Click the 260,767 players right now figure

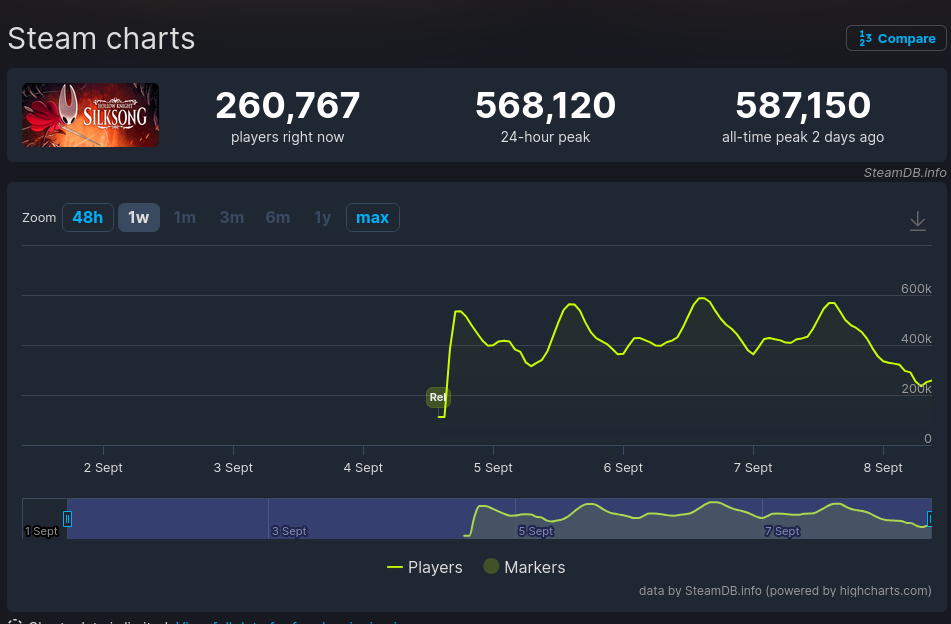pos(287,105)
